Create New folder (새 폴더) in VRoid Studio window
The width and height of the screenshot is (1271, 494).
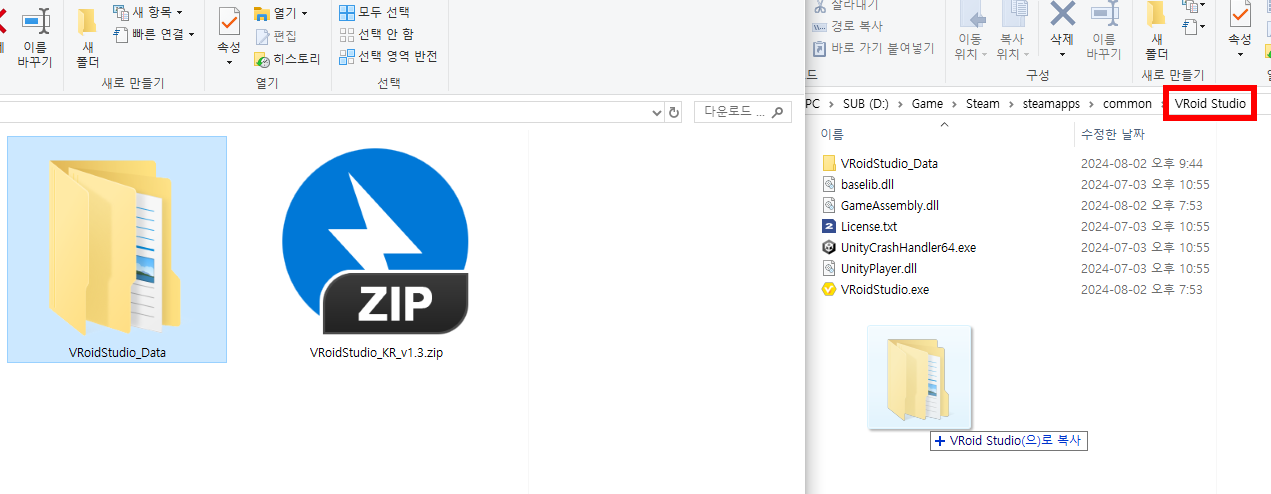point(1157,31)
